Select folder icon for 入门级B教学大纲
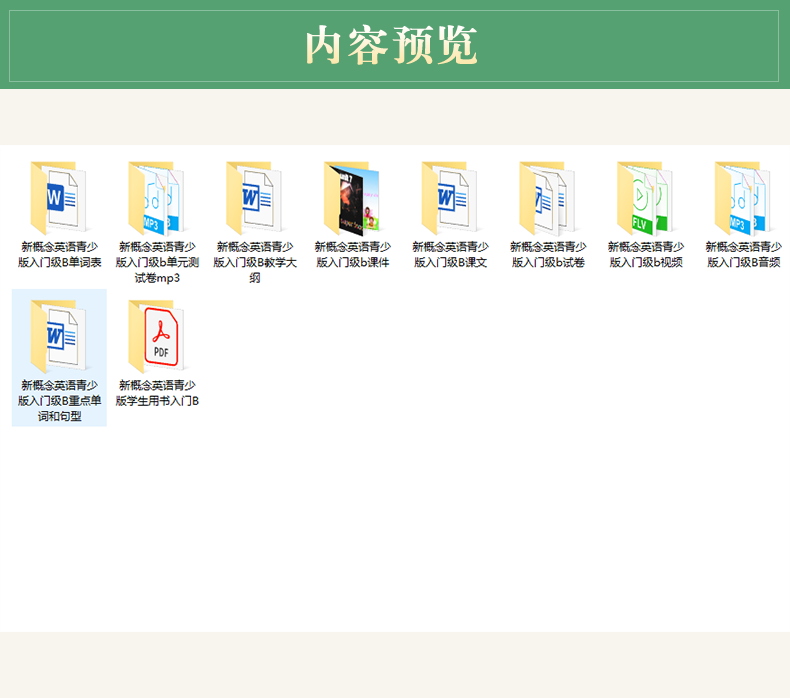 [x=254, y=198]
